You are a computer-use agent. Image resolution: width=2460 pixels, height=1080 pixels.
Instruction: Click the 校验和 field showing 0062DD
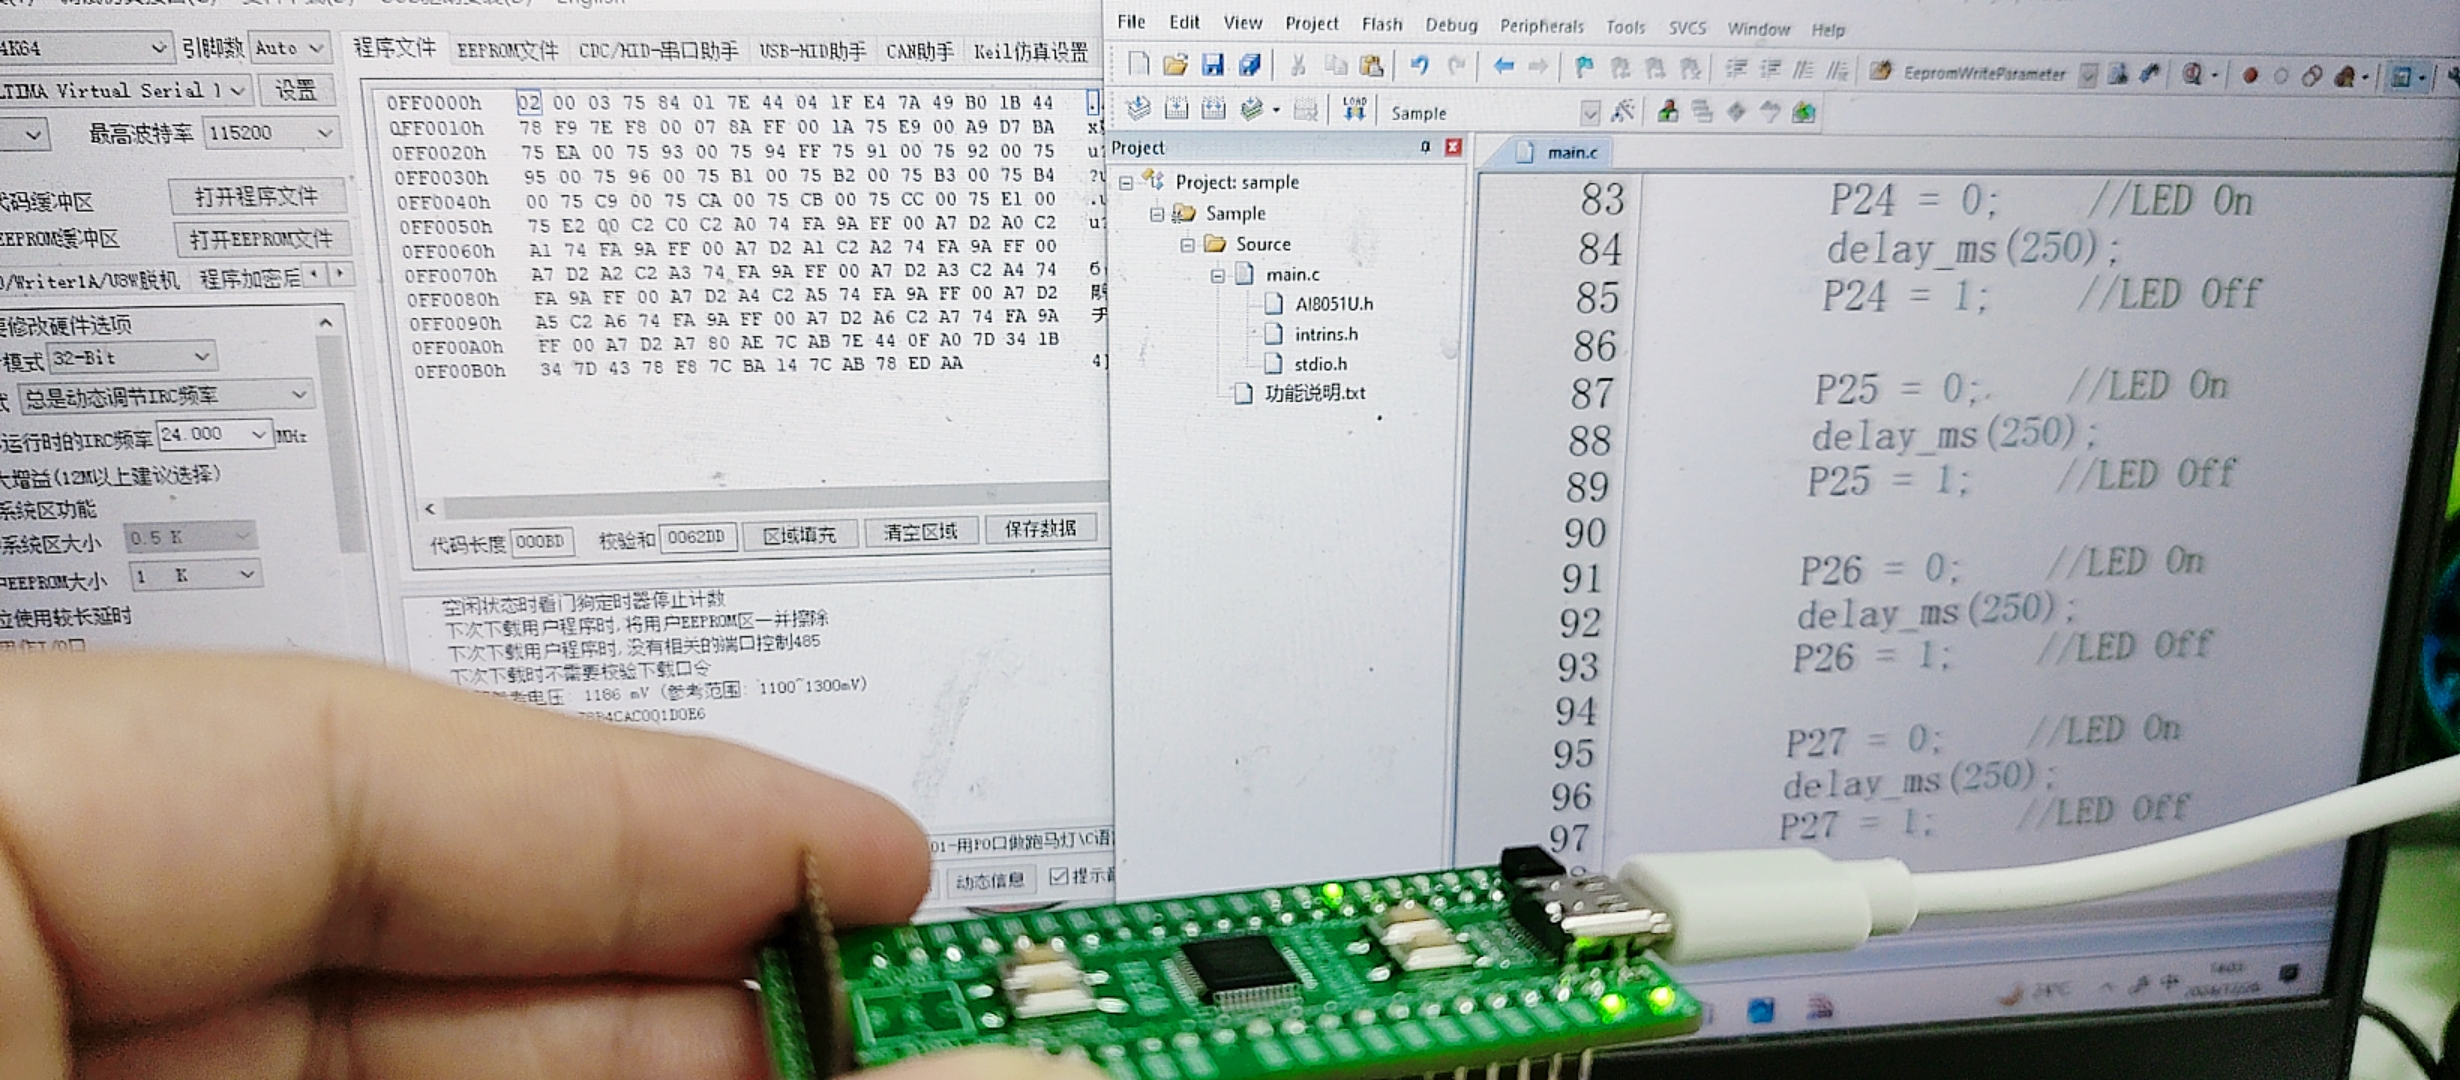click(x=697, y=537)
